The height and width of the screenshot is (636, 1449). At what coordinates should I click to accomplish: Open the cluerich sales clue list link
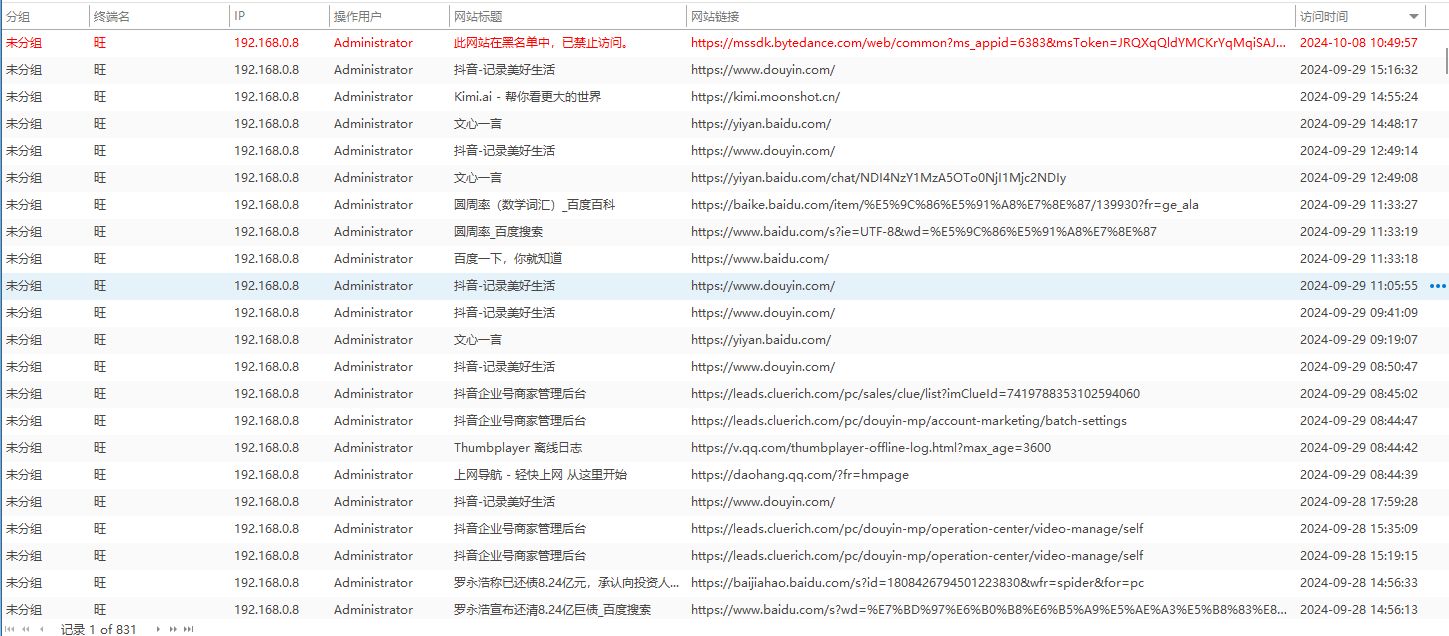tap(915, 394)
